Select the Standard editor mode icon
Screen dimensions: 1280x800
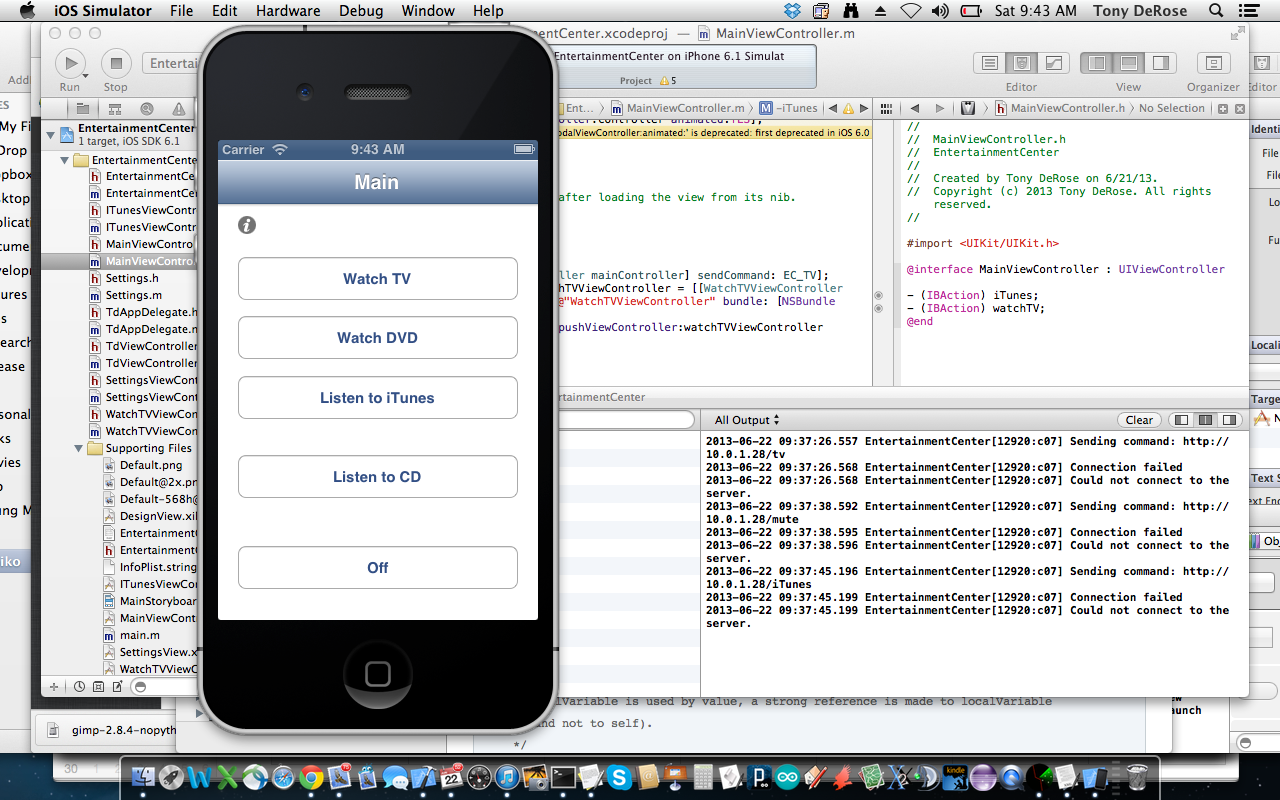pyautogui.click(x=990, y=63)
